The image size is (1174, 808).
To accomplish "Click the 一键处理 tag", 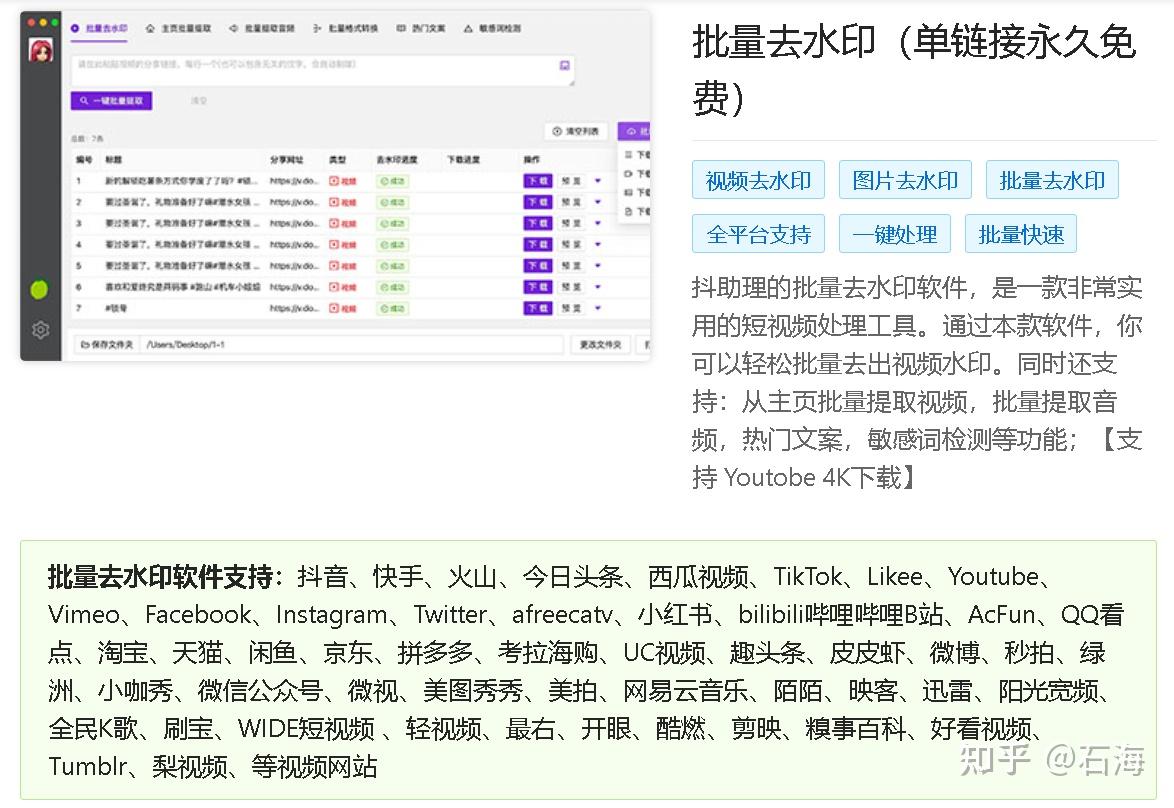I will [x=894, y=234].
